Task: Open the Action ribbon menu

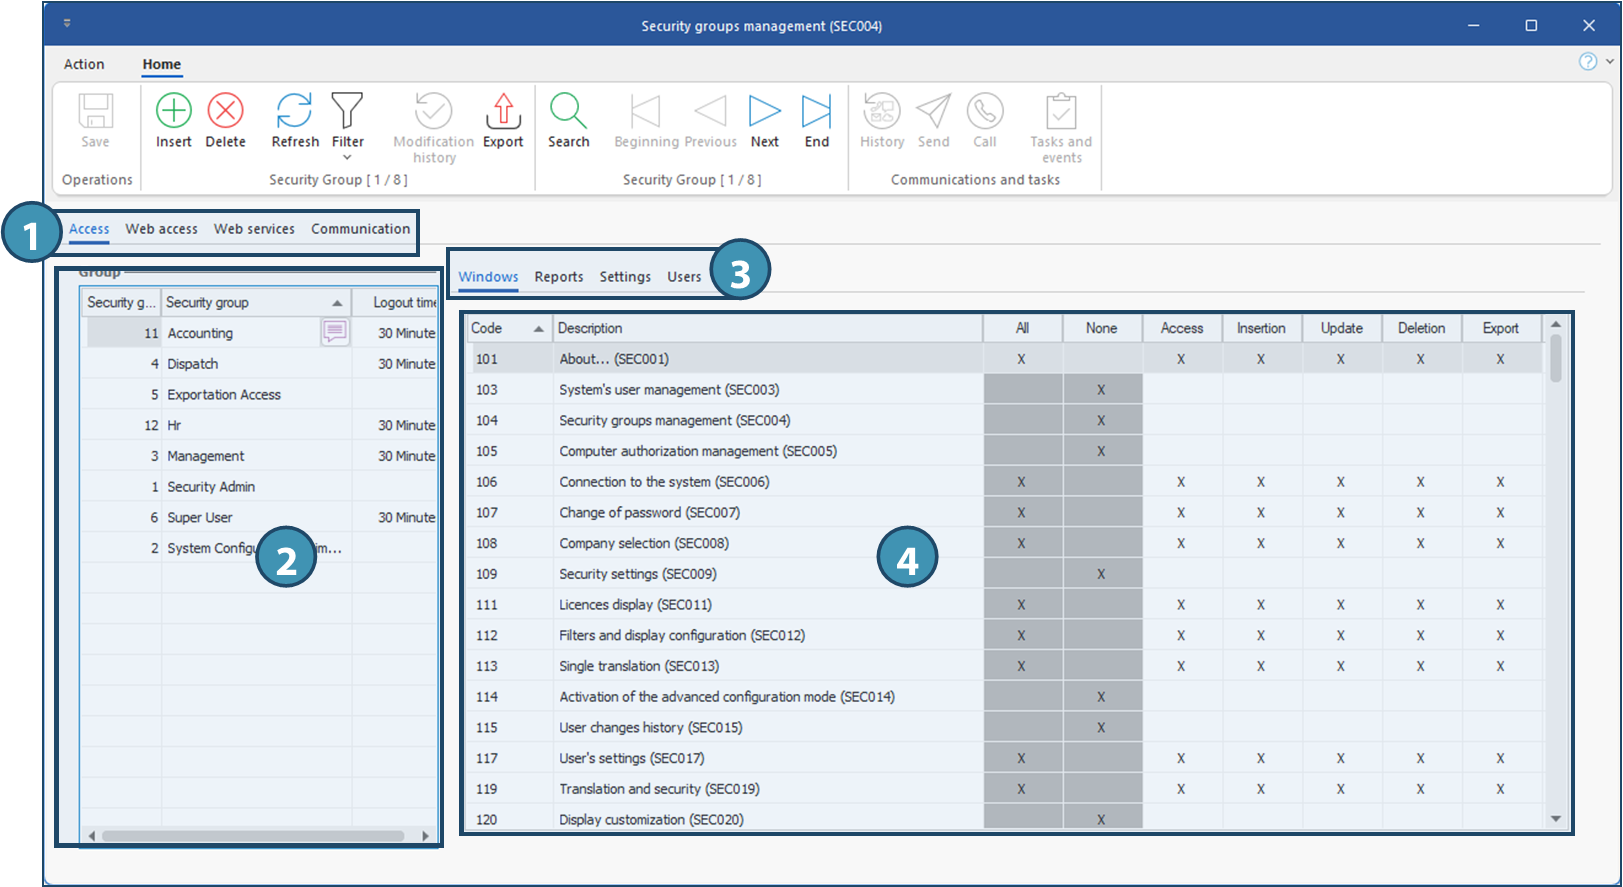Action: pyautogui.click(x=84, y=64)
